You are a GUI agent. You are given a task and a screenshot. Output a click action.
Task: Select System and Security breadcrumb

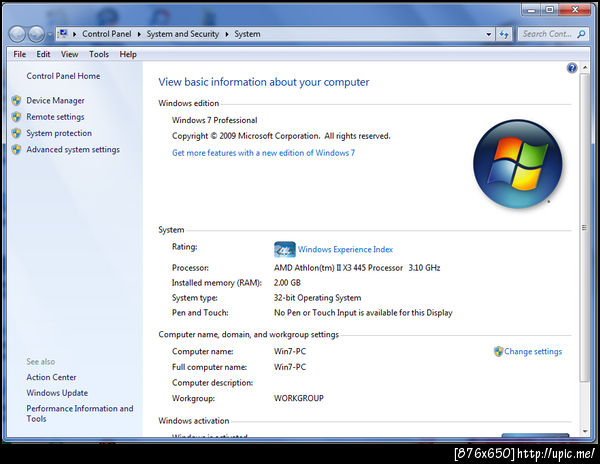[183, 34]
